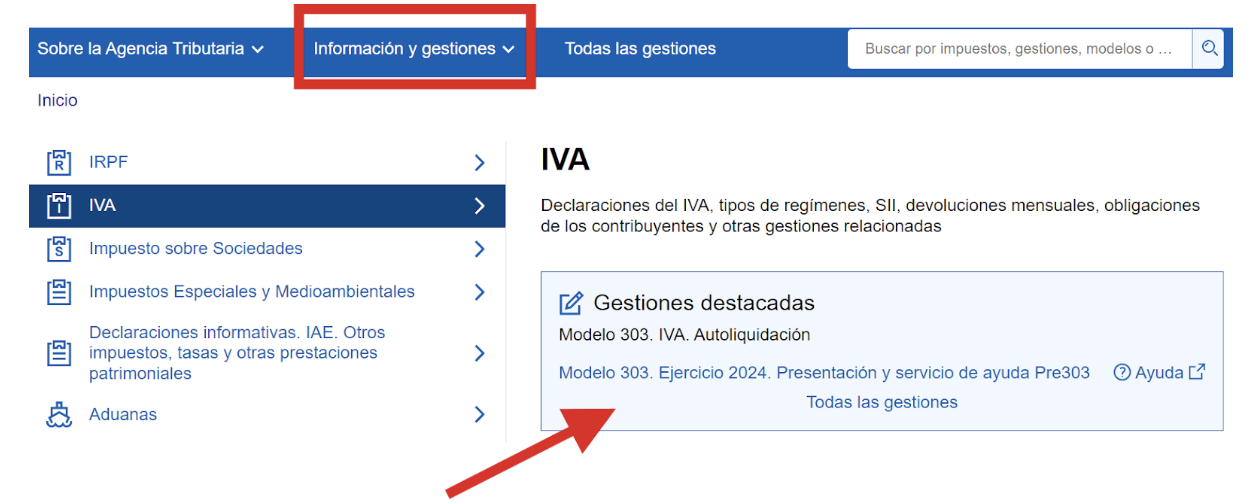Select Declaraciones informativas. IAE entry
This screenshot has height=504, width=1254.
pyautogui.click(x=267, y=353)
